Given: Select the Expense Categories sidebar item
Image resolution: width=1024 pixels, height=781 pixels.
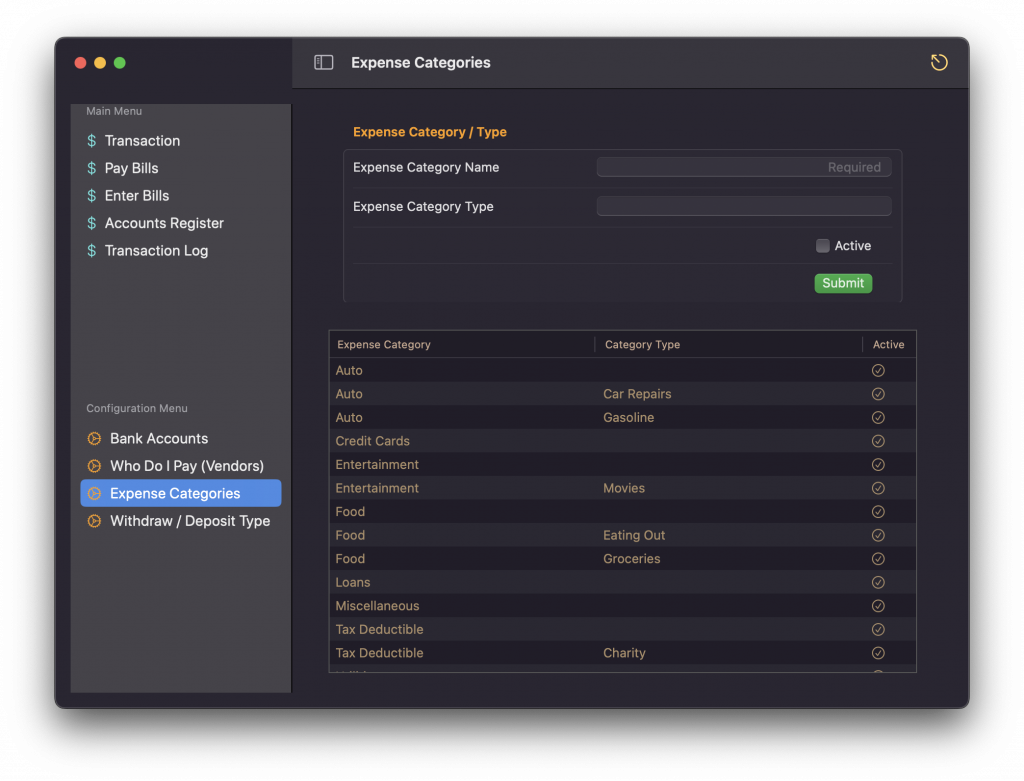Looking at the screenshot, I should click(x=175, y=493).
